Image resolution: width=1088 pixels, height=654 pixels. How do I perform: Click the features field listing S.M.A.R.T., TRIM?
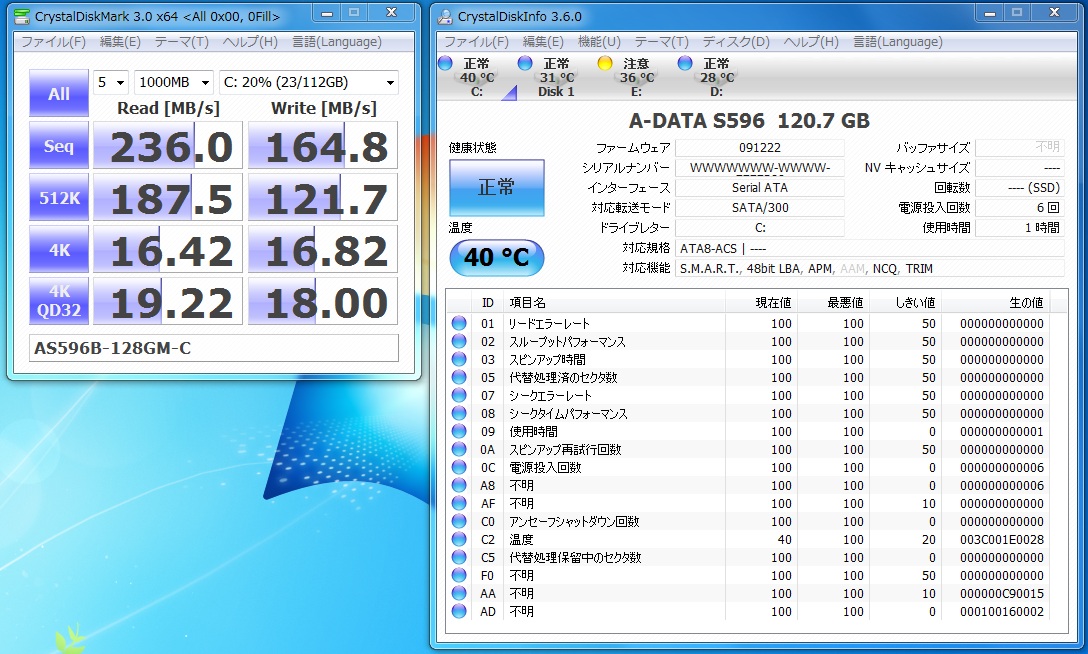point(870,268)
